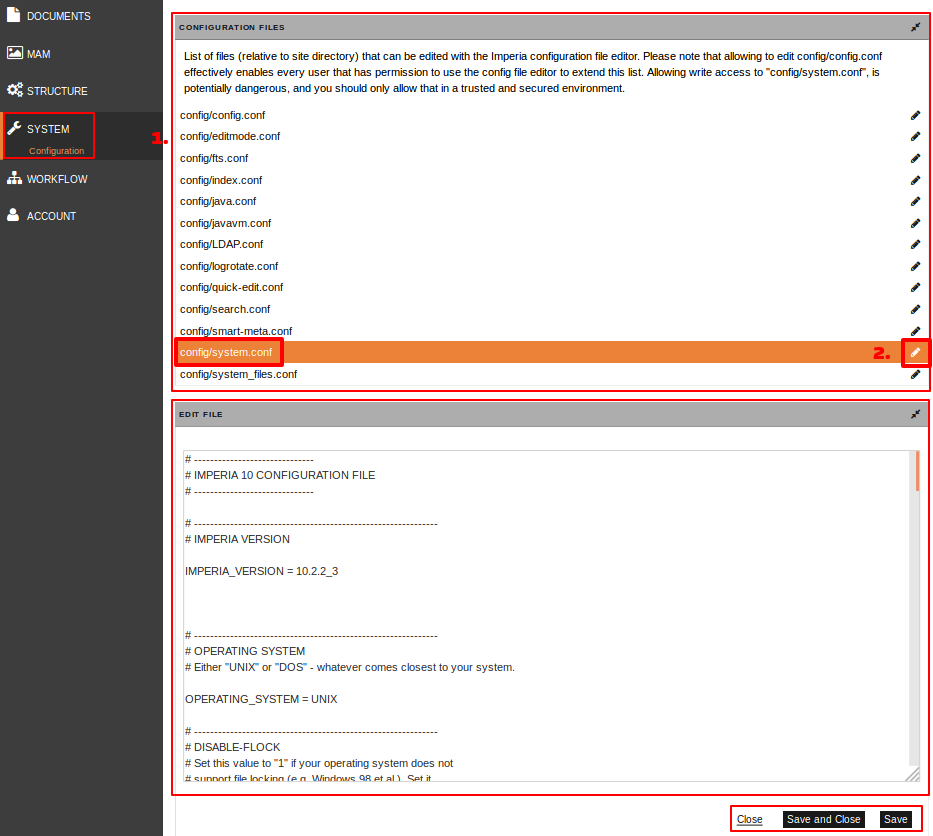Viewport: 933px width, 836px height.
Task: Click the edit icon for config/LDAP.conf
Action: coord(915,245)
